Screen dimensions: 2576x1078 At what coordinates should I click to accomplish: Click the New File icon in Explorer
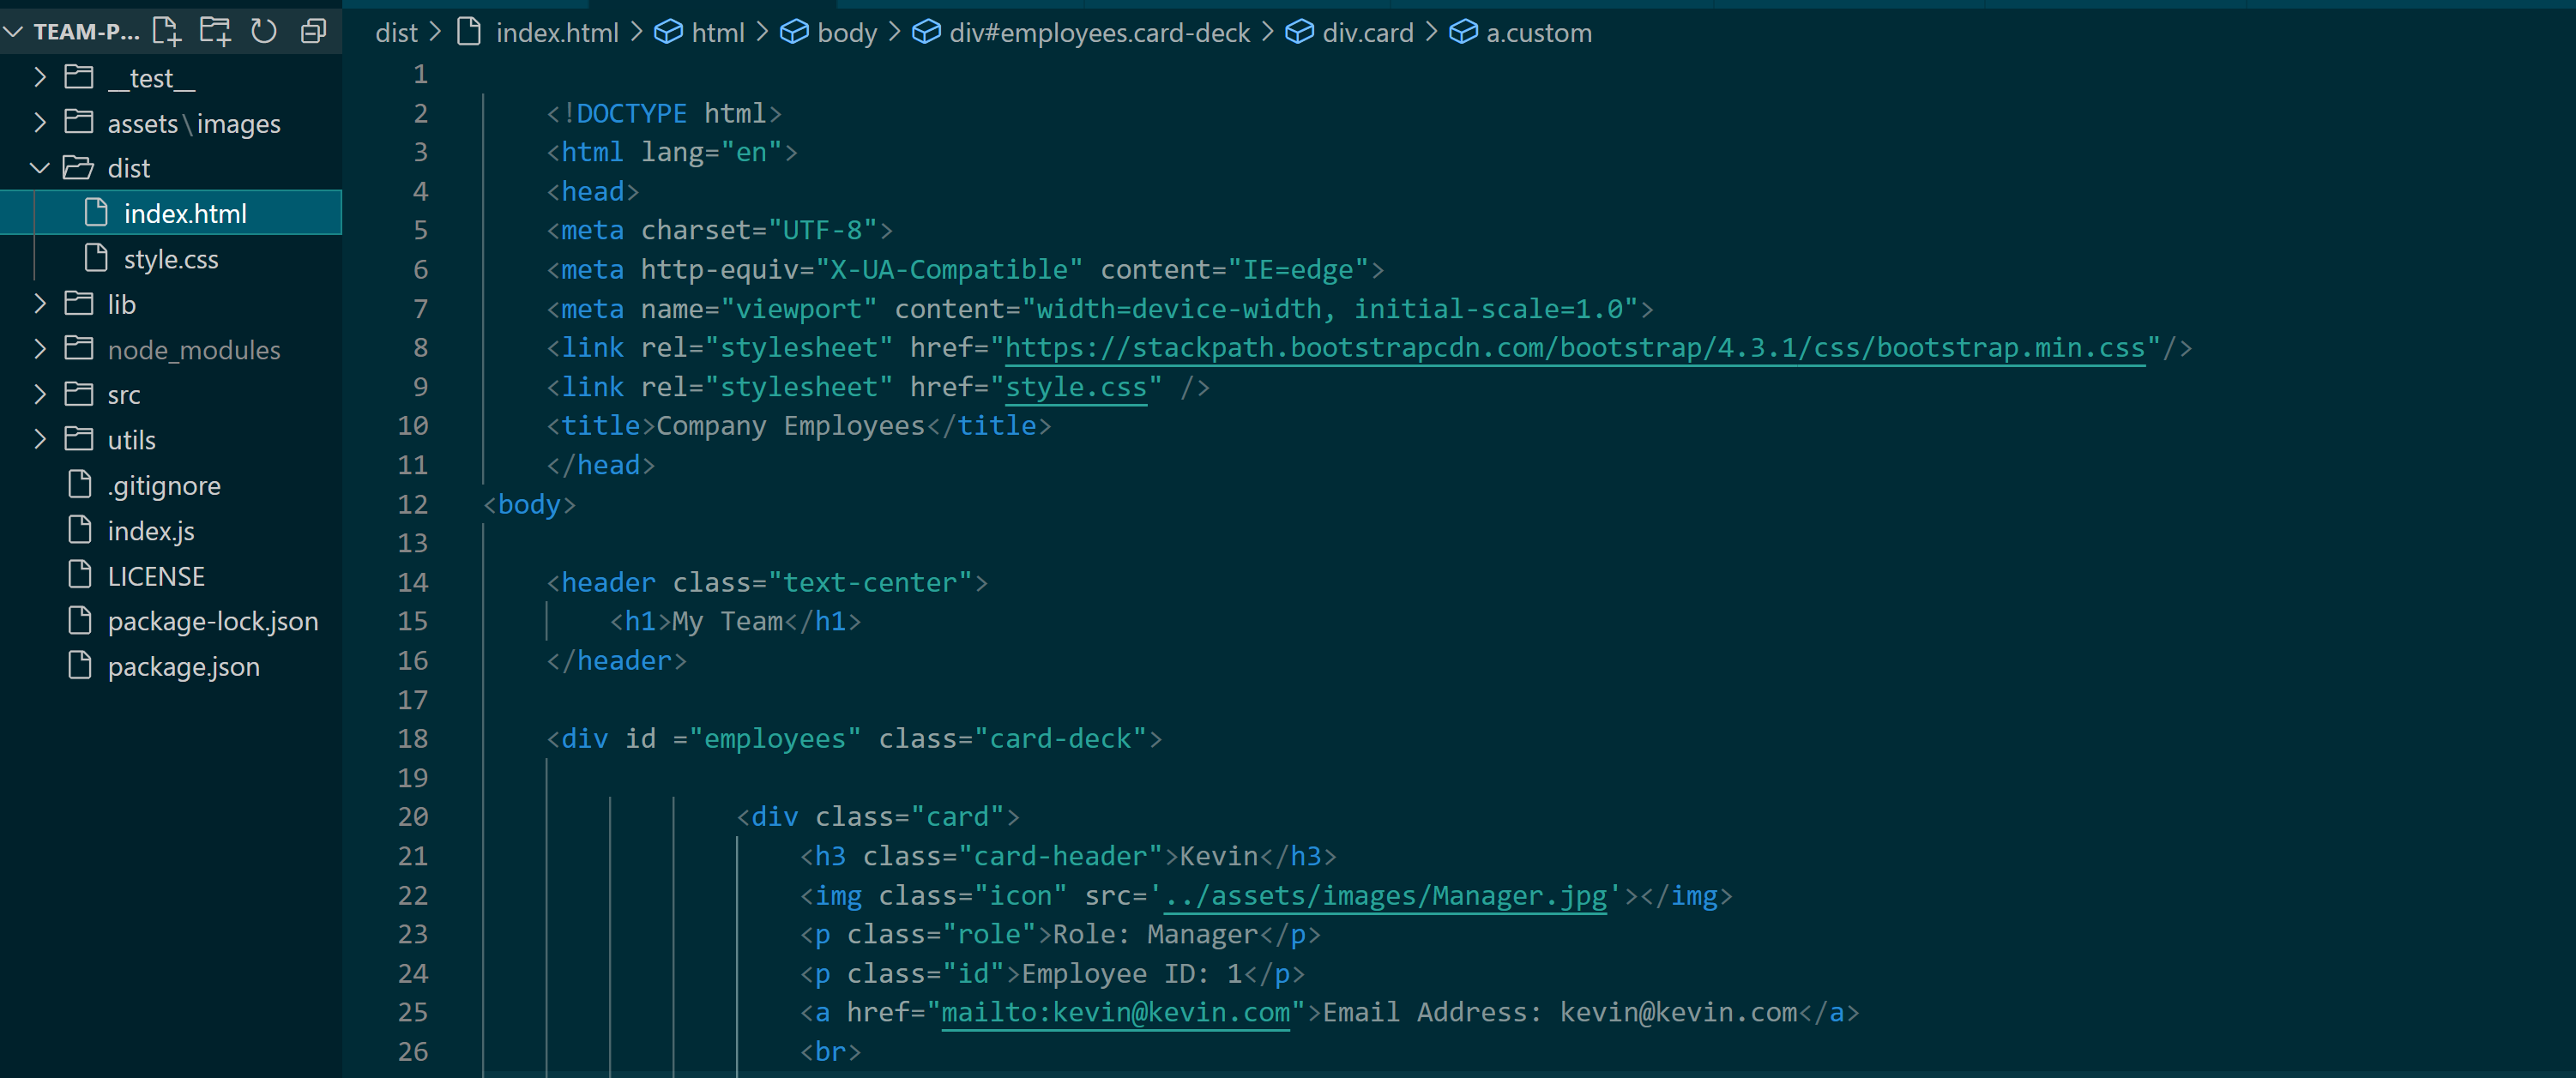coord(166,31)
